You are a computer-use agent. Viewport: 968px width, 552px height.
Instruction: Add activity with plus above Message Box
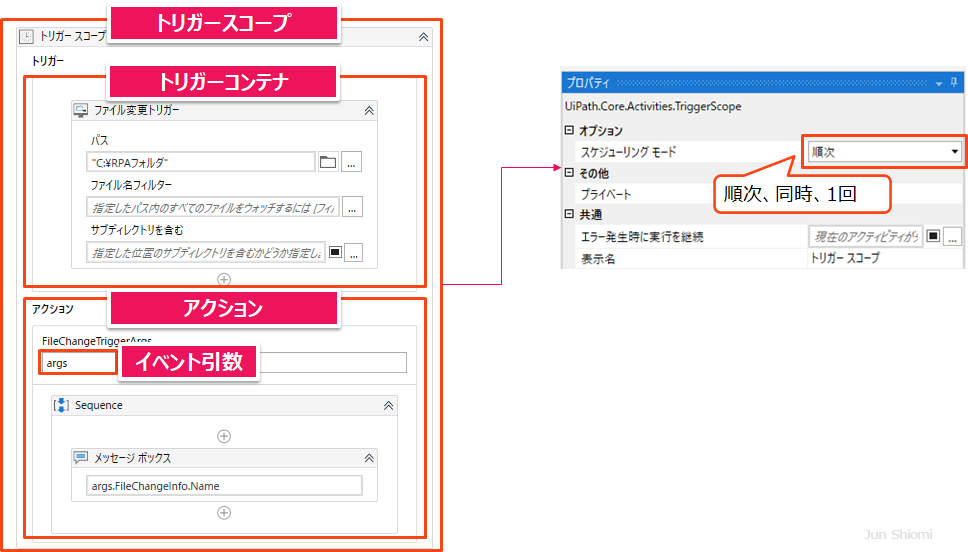coord(224,437)
